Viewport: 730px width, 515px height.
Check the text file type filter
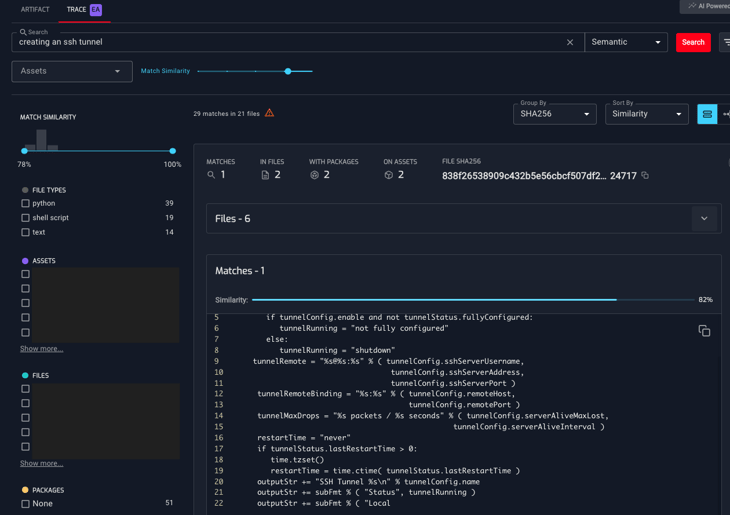26,232
